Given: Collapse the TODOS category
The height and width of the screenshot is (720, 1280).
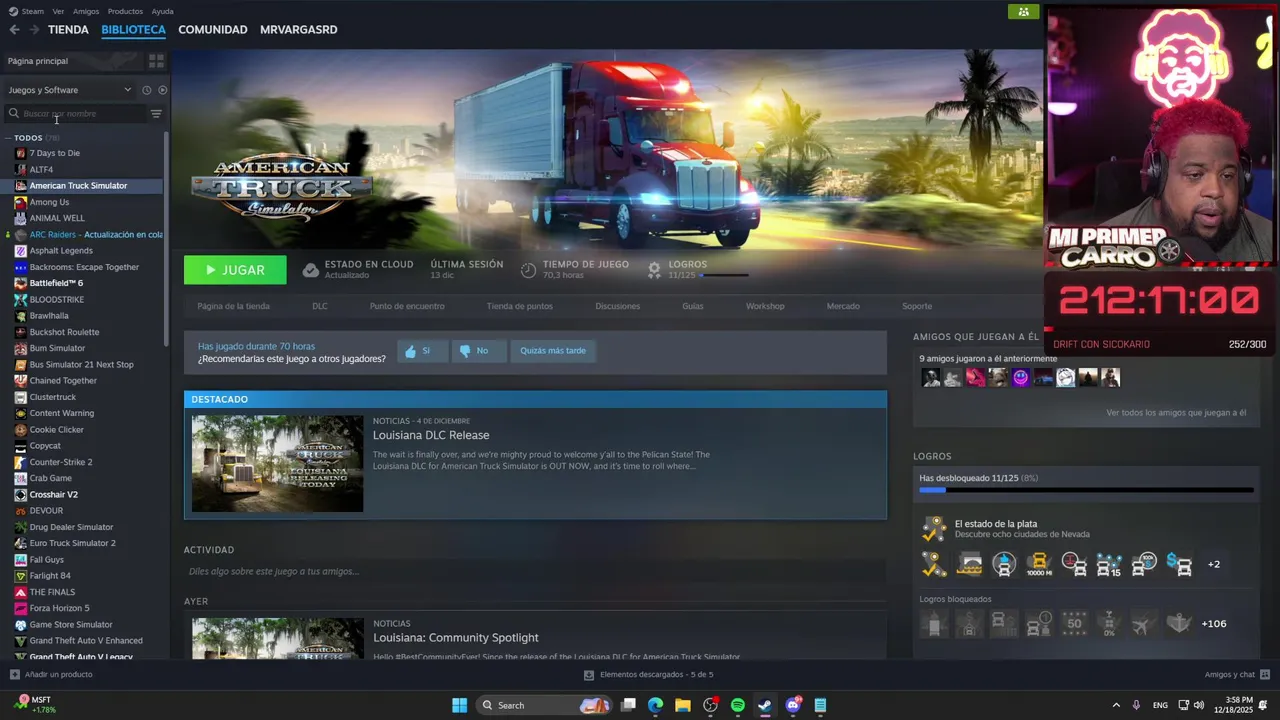Looking at the screenshot, I should pos(7,138).
